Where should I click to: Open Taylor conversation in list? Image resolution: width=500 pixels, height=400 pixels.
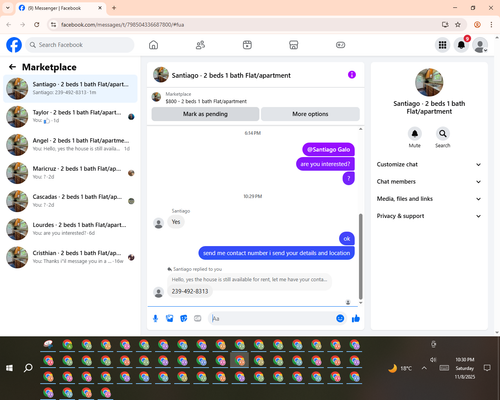[x=70, y=117]
